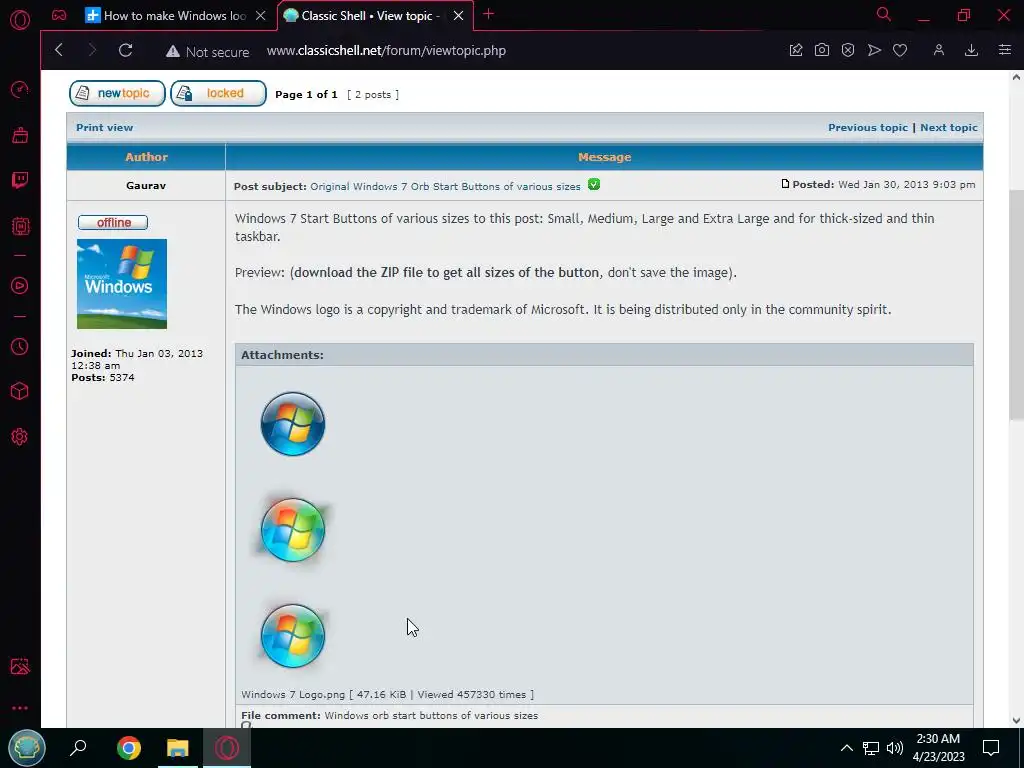
Task: Click the newtopic button
Action: (x=118, y=93)
